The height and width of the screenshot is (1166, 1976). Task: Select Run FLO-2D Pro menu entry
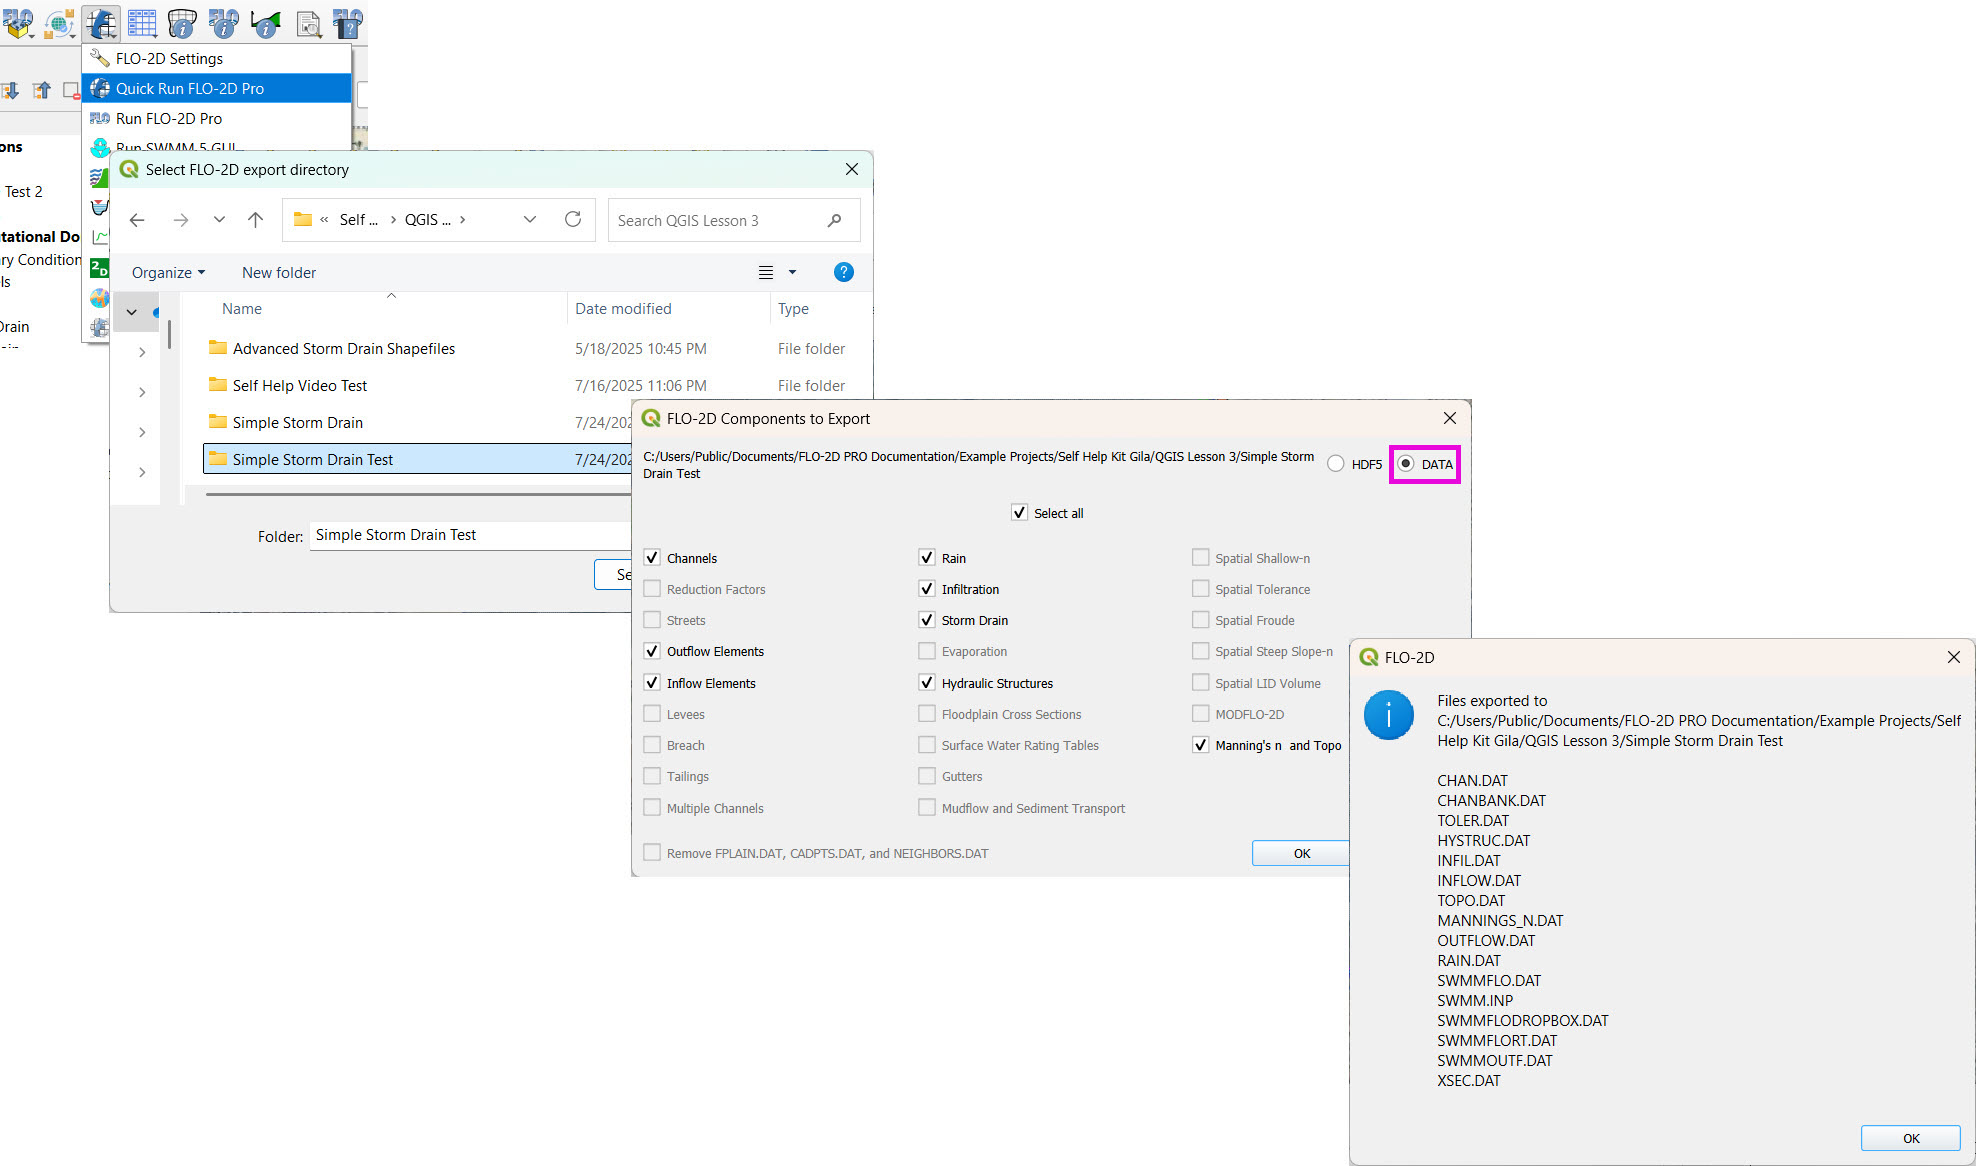(169, 118)
